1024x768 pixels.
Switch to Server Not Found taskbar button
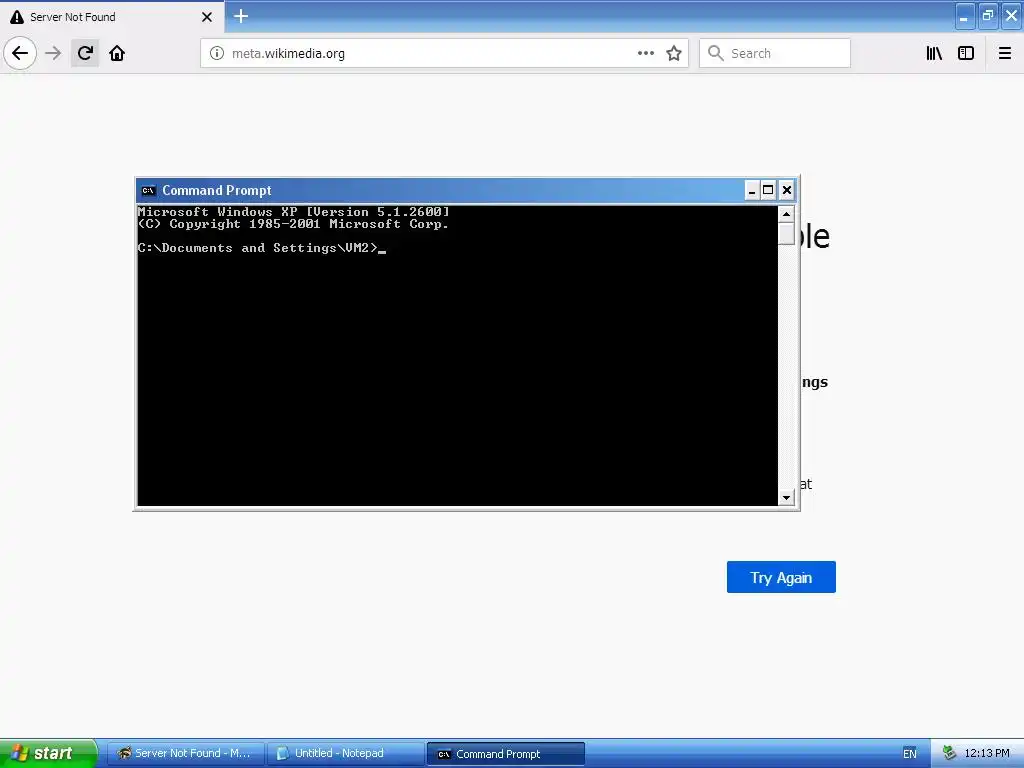pos(185,754)
